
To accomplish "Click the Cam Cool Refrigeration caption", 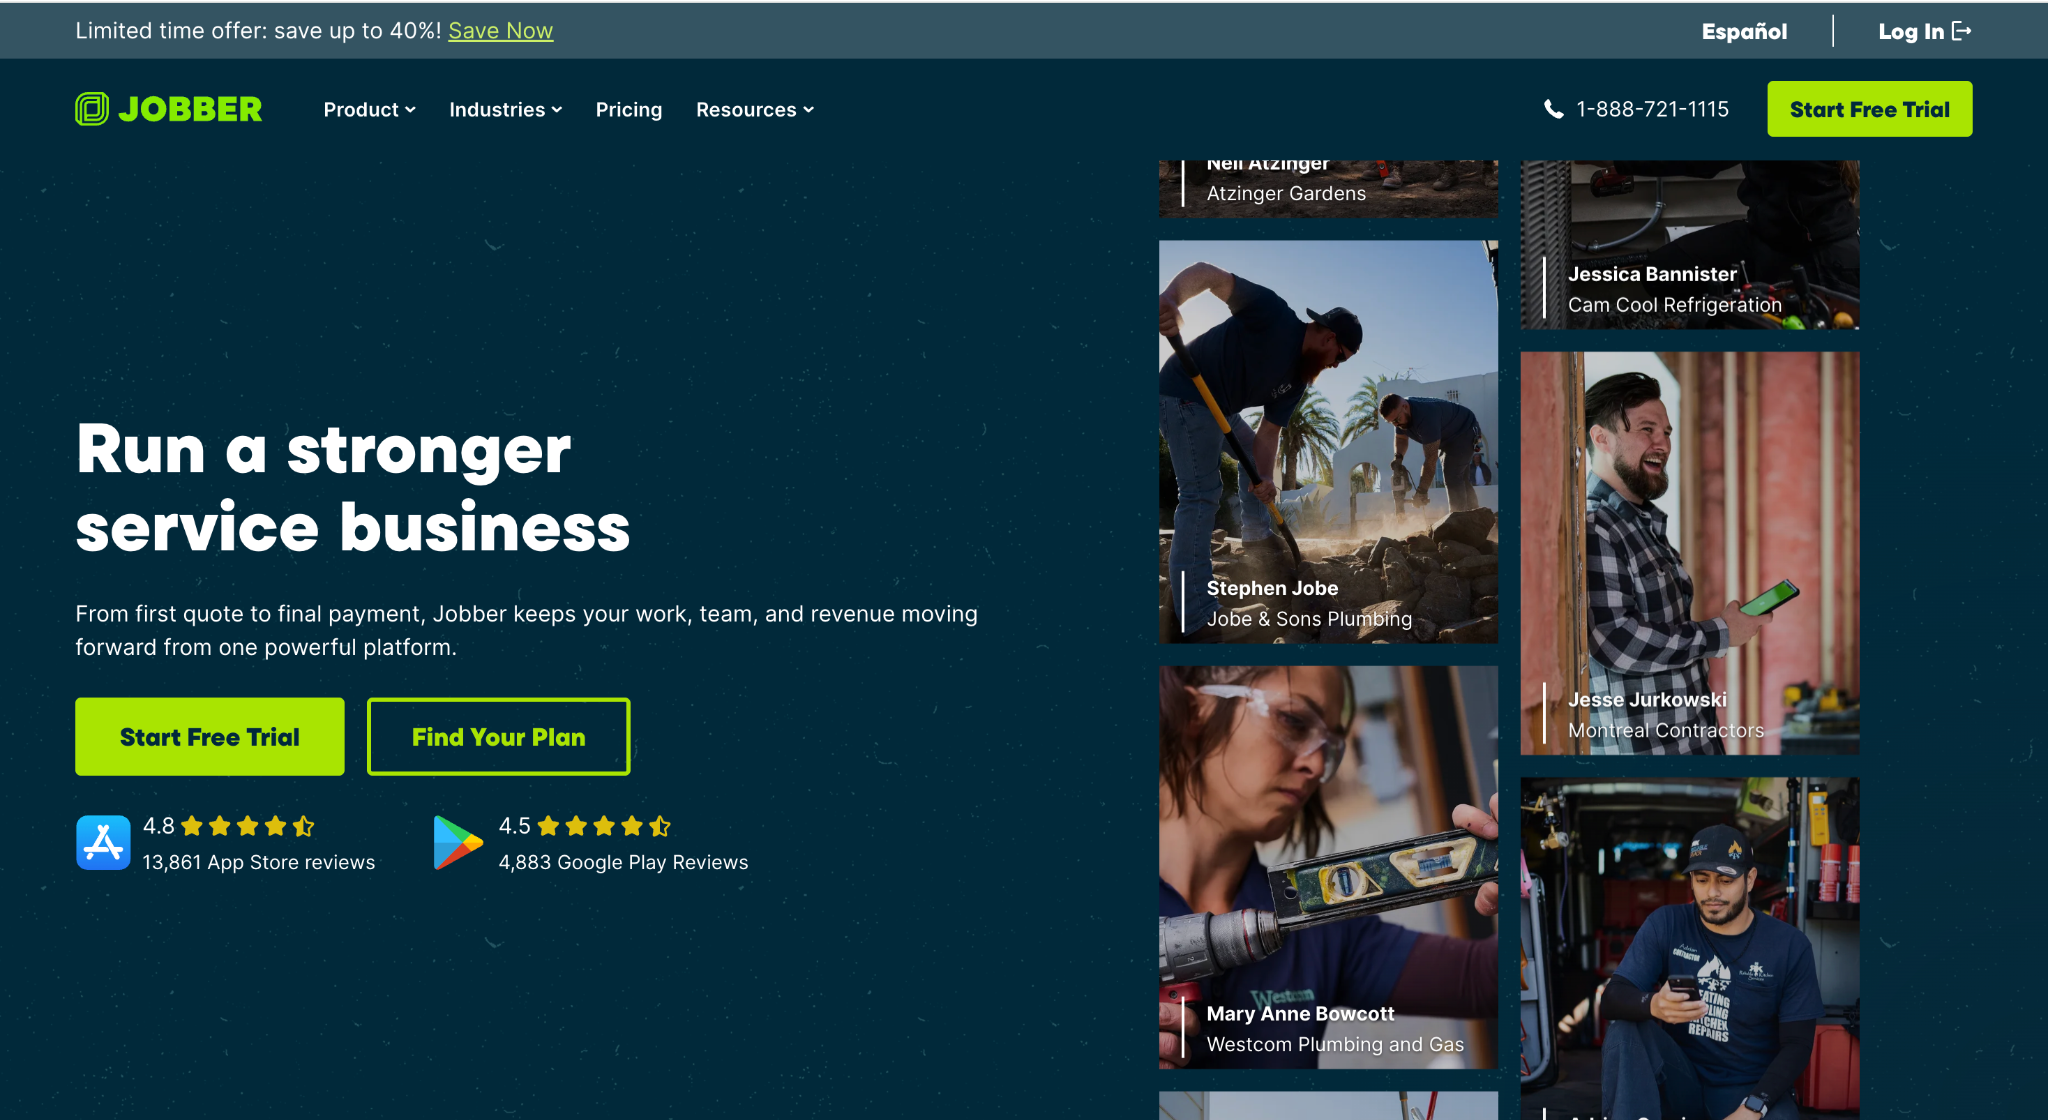I will point(1675,305).
